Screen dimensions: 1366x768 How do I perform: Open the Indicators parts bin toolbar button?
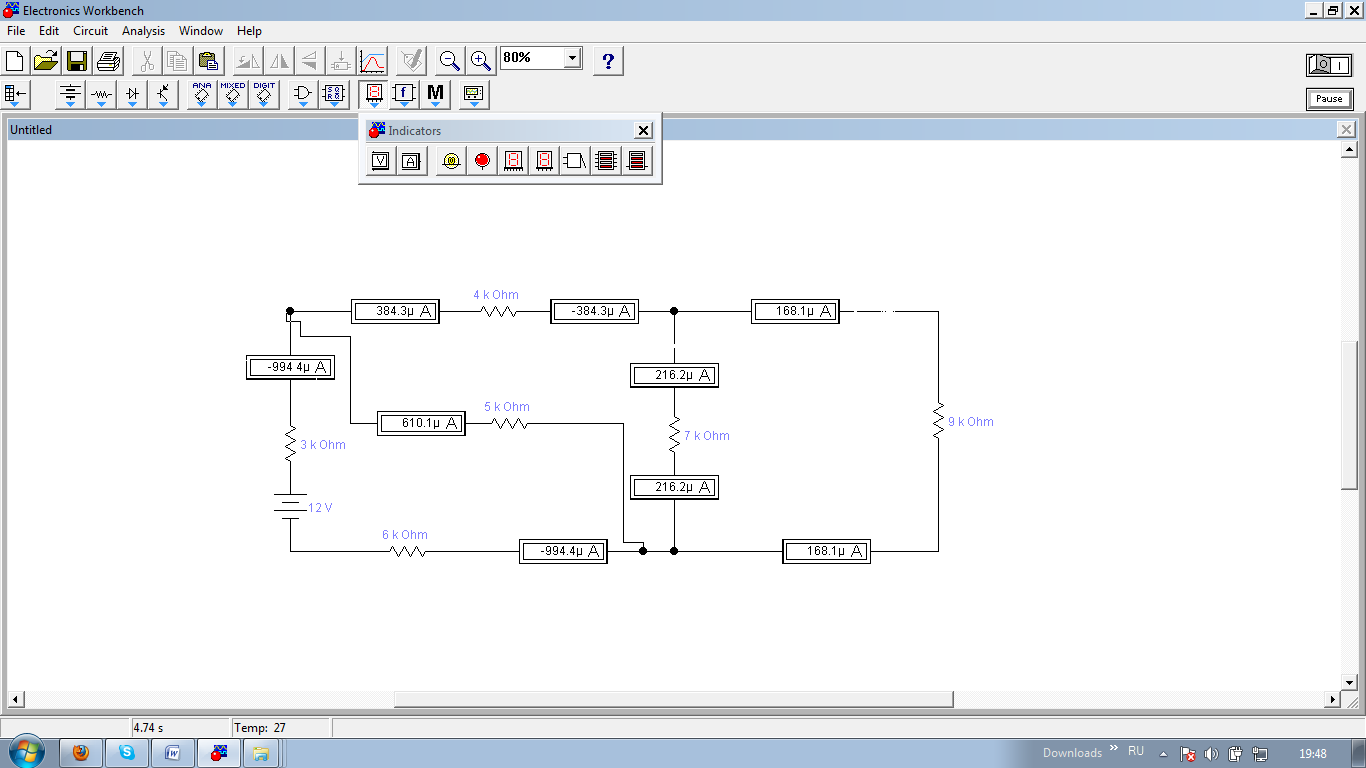click(x=373, y=96)
